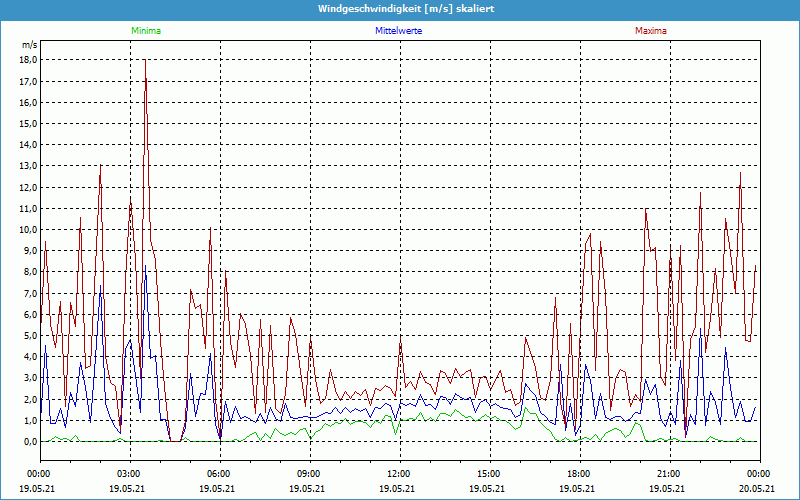The width and height of the screenshot is (800, 500).
Task: Click the highest red peak at 18 m/s
Action: [x=146, y=61]
